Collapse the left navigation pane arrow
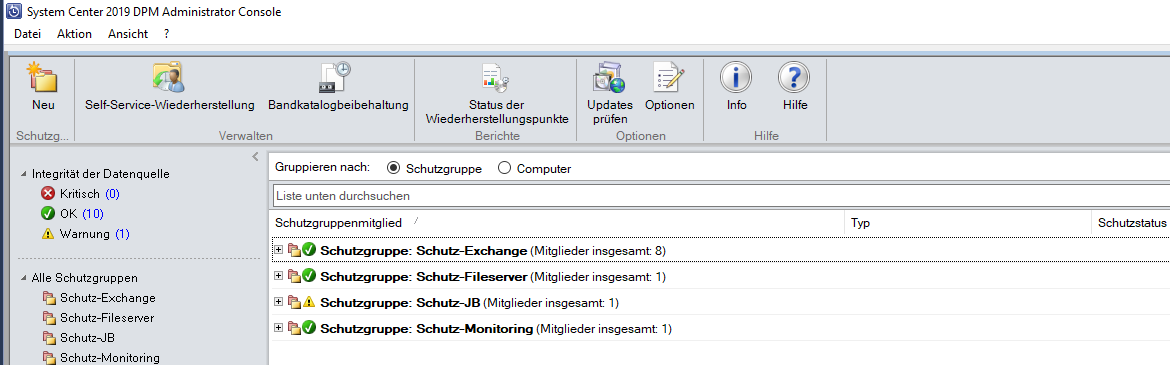The width and height of the screenshot is (1170, 365). pyautogui.click(x=255, y=157)
